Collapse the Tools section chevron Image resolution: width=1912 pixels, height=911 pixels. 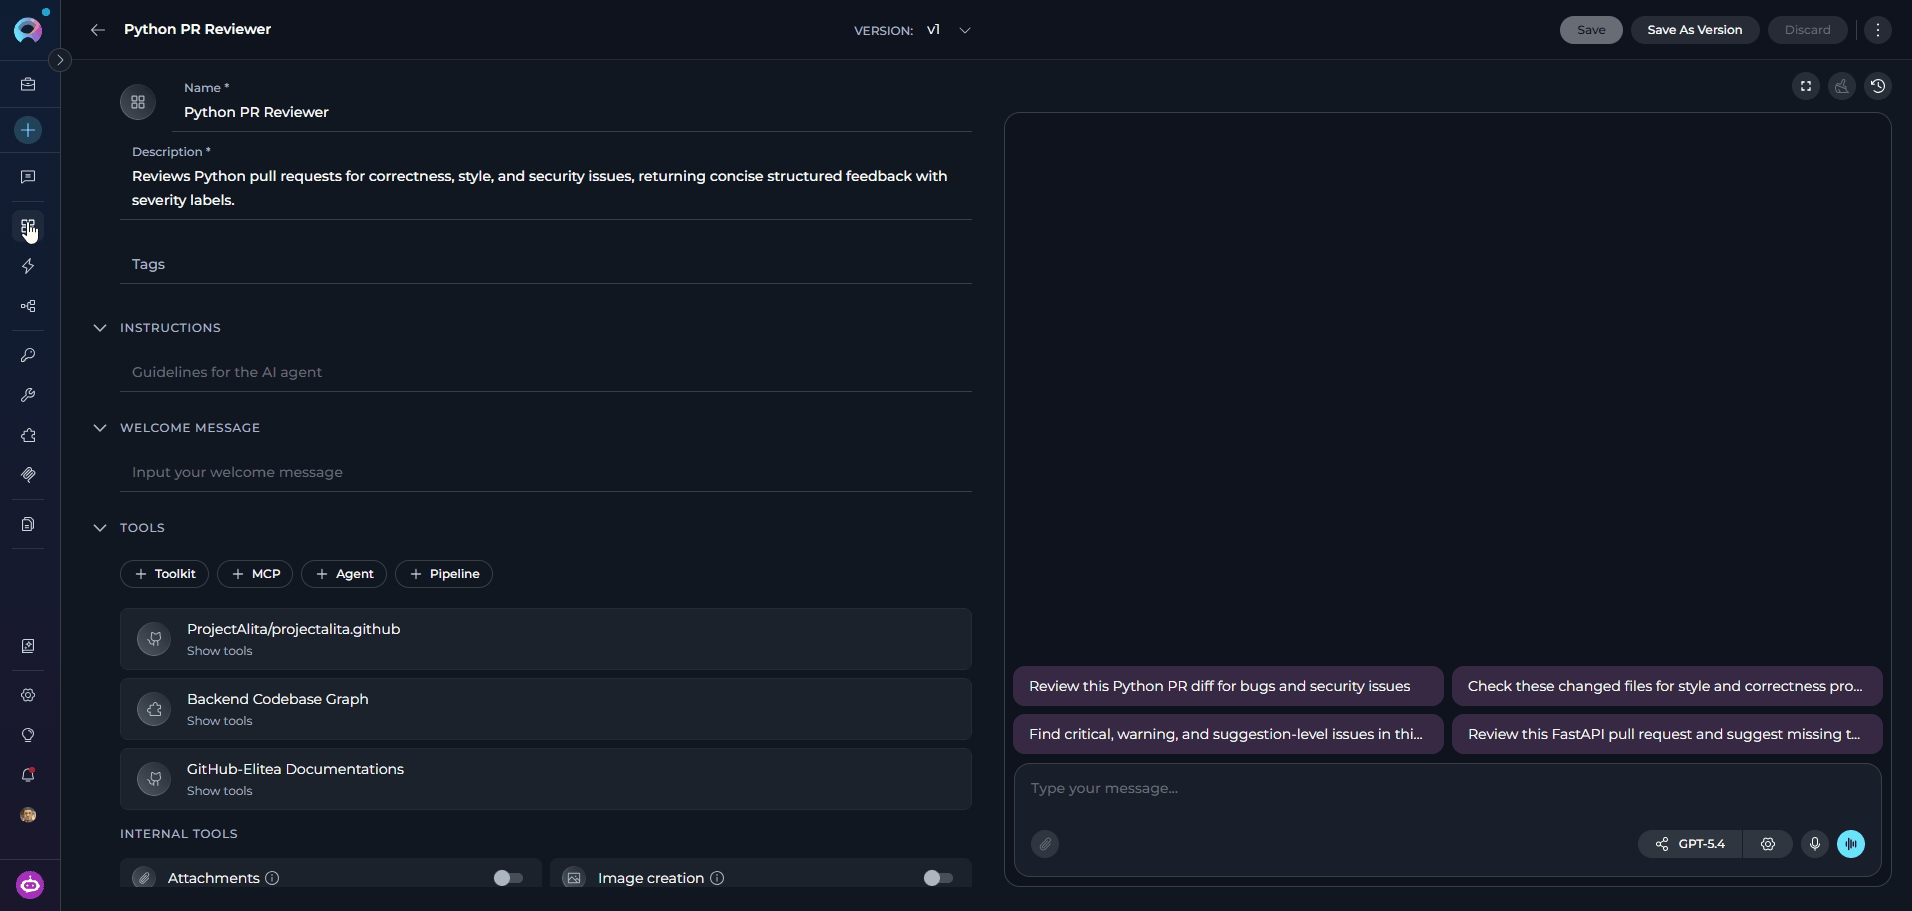point(100,528)
